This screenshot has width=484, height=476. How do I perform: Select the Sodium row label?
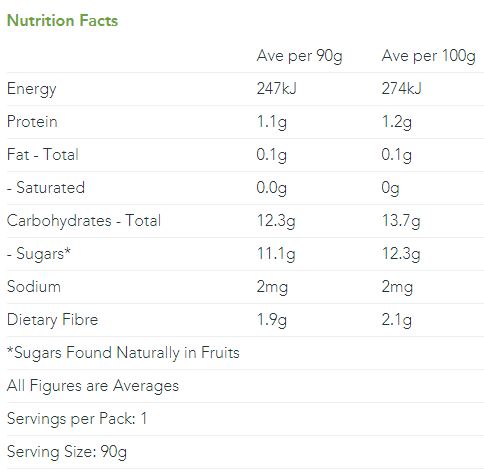(x=34, y=286)
